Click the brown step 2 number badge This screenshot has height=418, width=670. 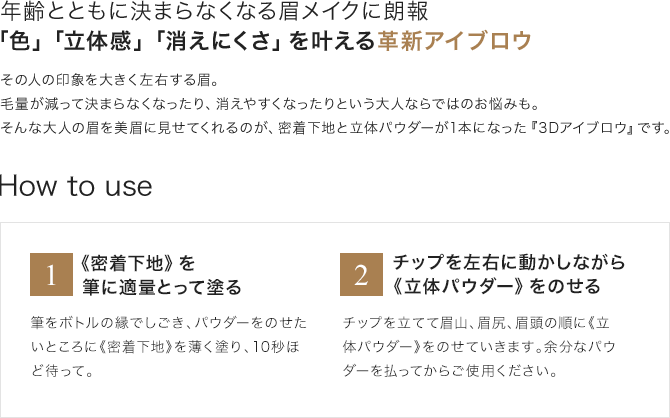(361, 274)
